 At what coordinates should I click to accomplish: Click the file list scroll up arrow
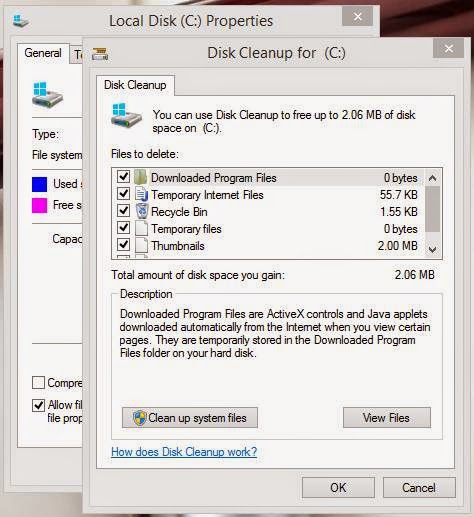(432, 178)
